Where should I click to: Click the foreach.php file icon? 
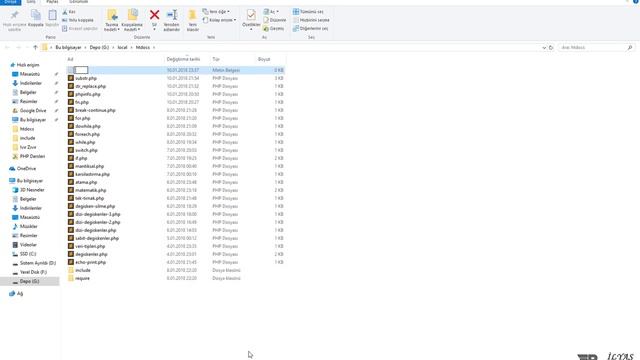click(71, 134)
